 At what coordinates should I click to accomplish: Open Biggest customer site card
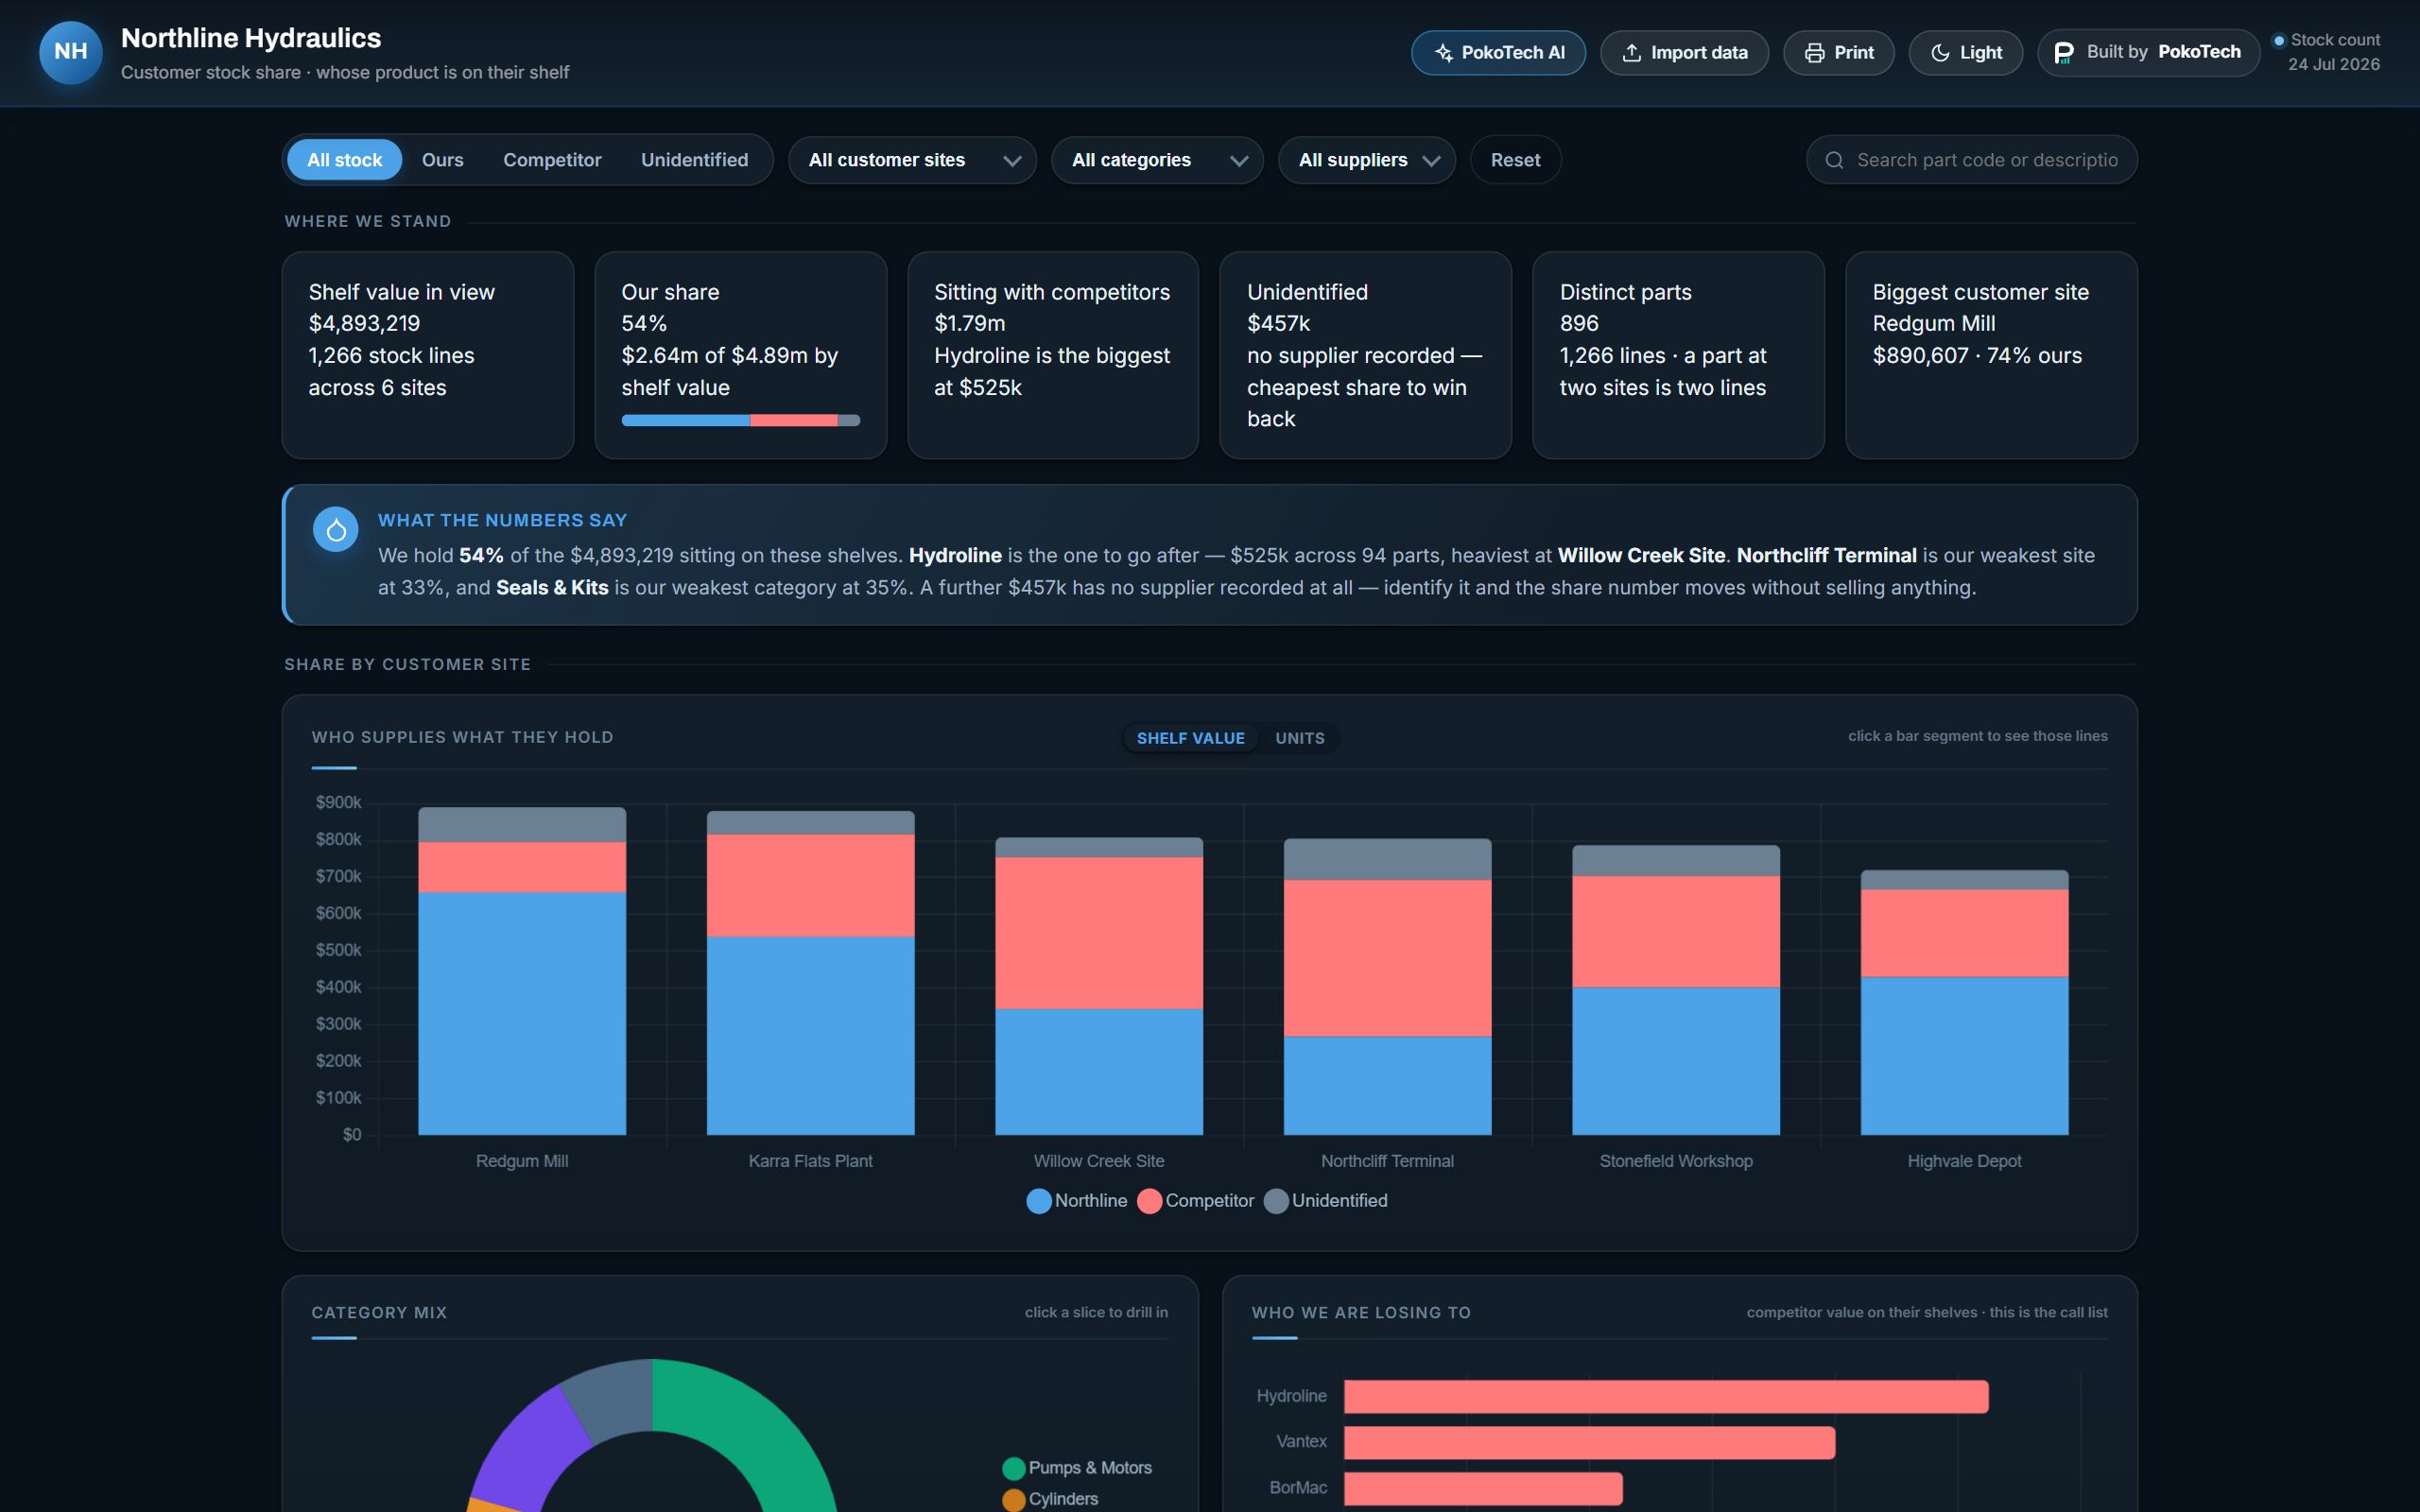tap(1991, 355)
